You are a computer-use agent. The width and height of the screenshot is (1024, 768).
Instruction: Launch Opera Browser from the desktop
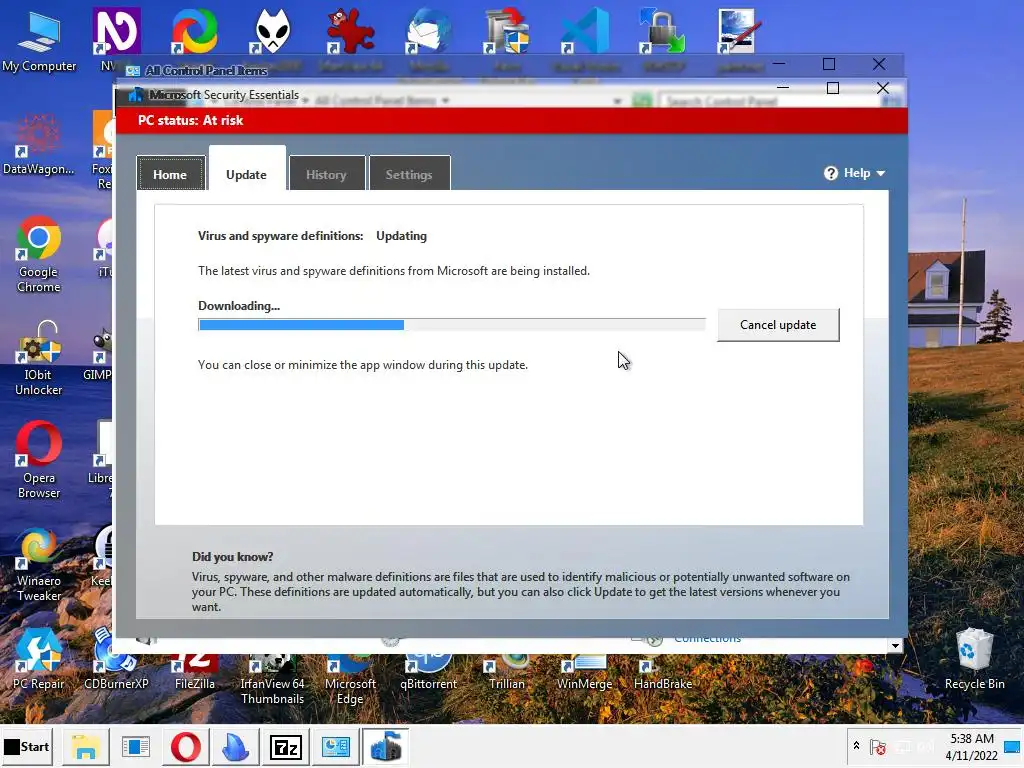tap(39, 461)
